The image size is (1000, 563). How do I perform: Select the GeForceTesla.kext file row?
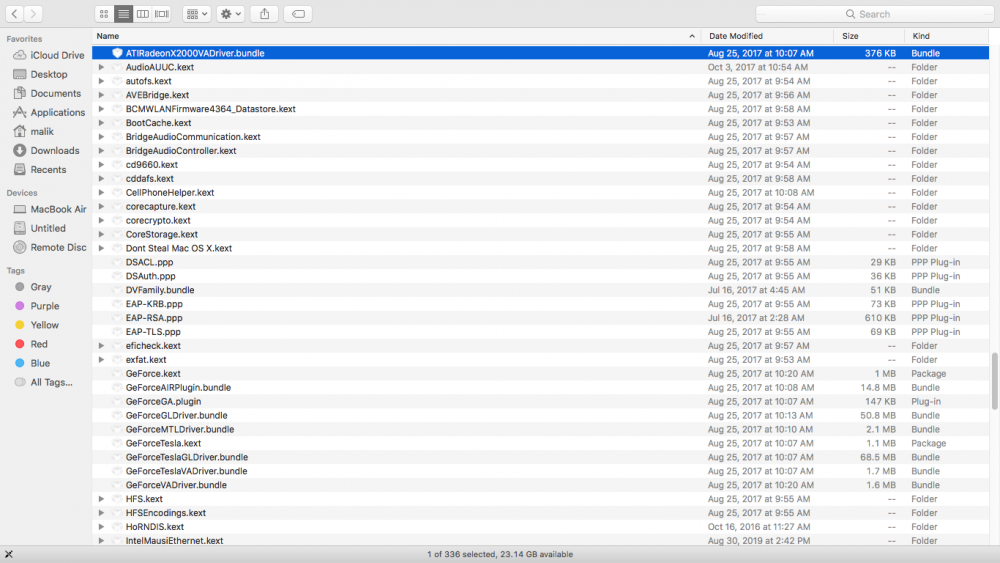click(163, 443)
